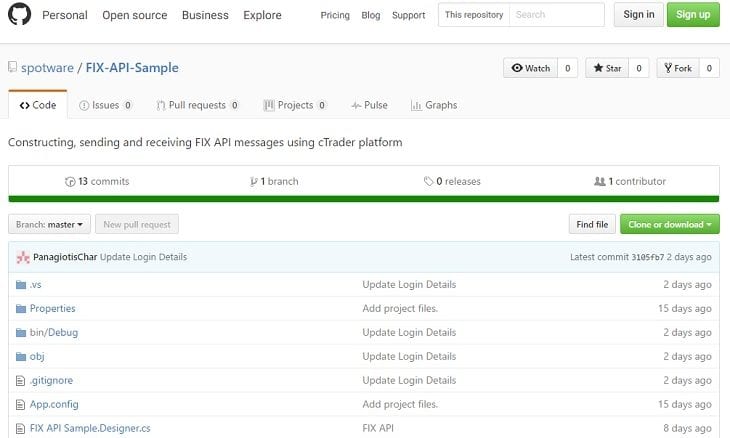Click the This repository search scope label
The image size is (730, 438).
tap(474, 14)
